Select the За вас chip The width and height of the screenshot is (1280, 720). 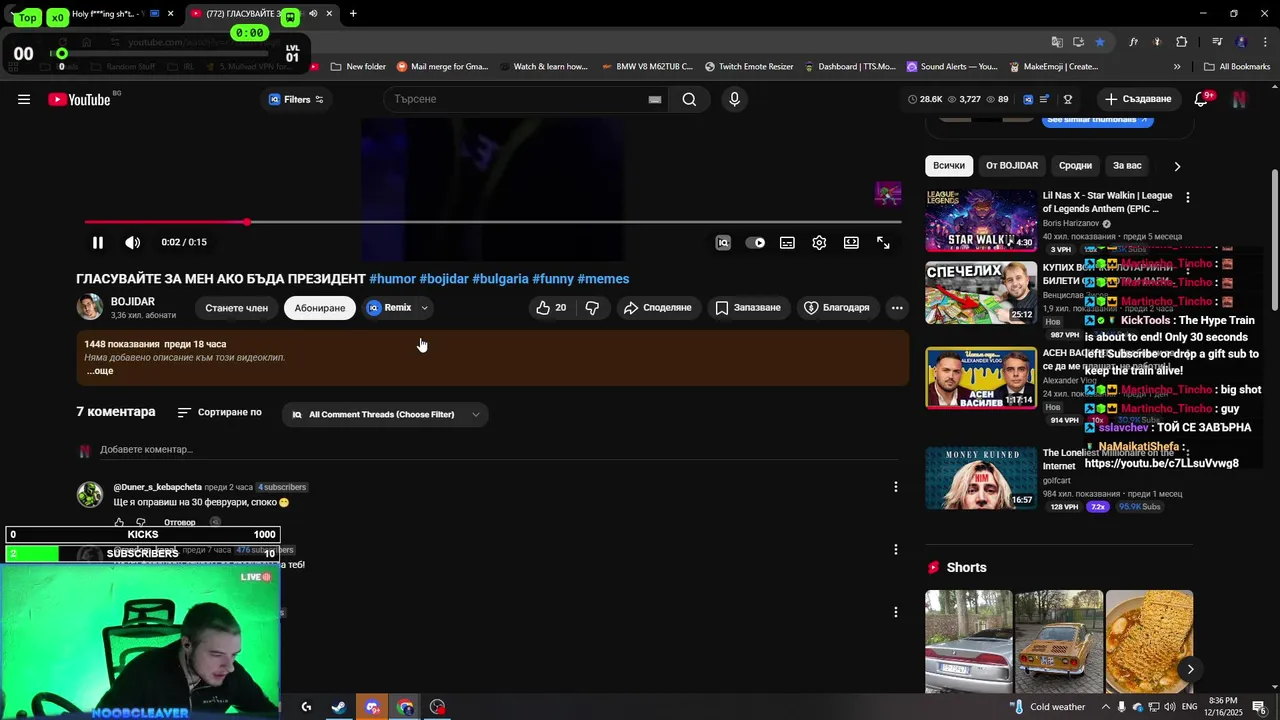click(1127, 166)
